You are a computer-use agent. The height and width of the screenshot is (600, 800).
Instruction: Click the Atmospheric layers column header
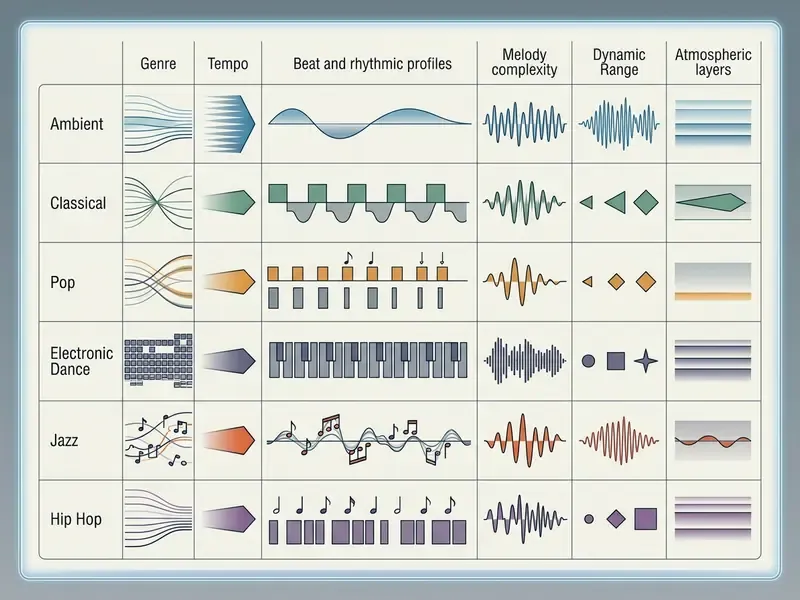(x=713, y=62)
